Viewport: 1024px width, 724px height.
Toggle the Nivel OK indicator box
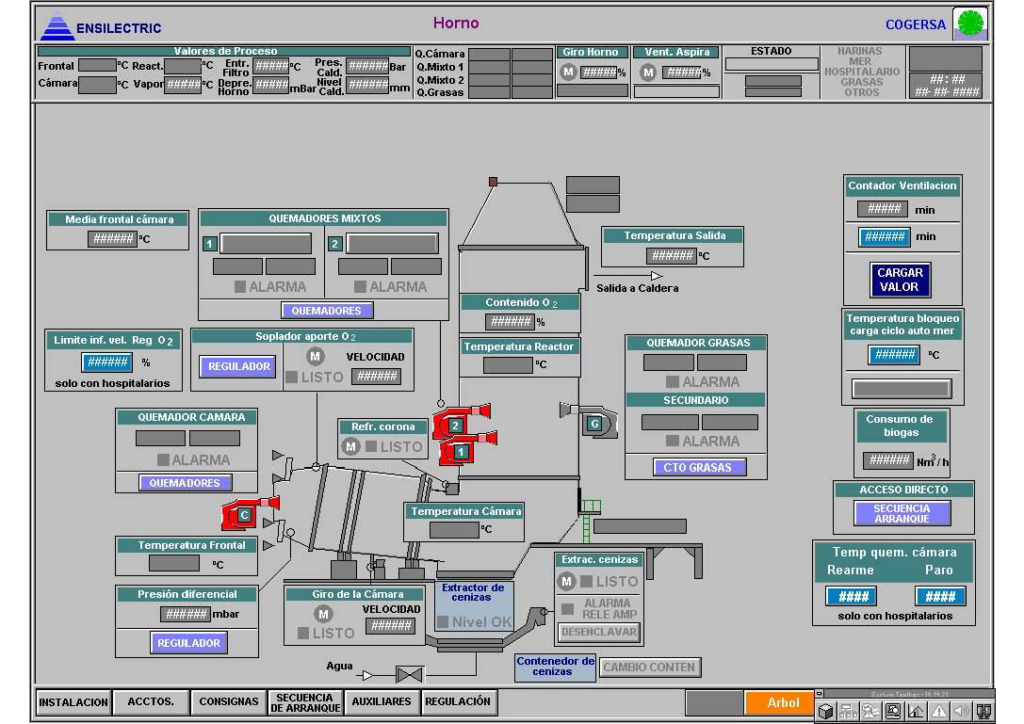point(443,622)
